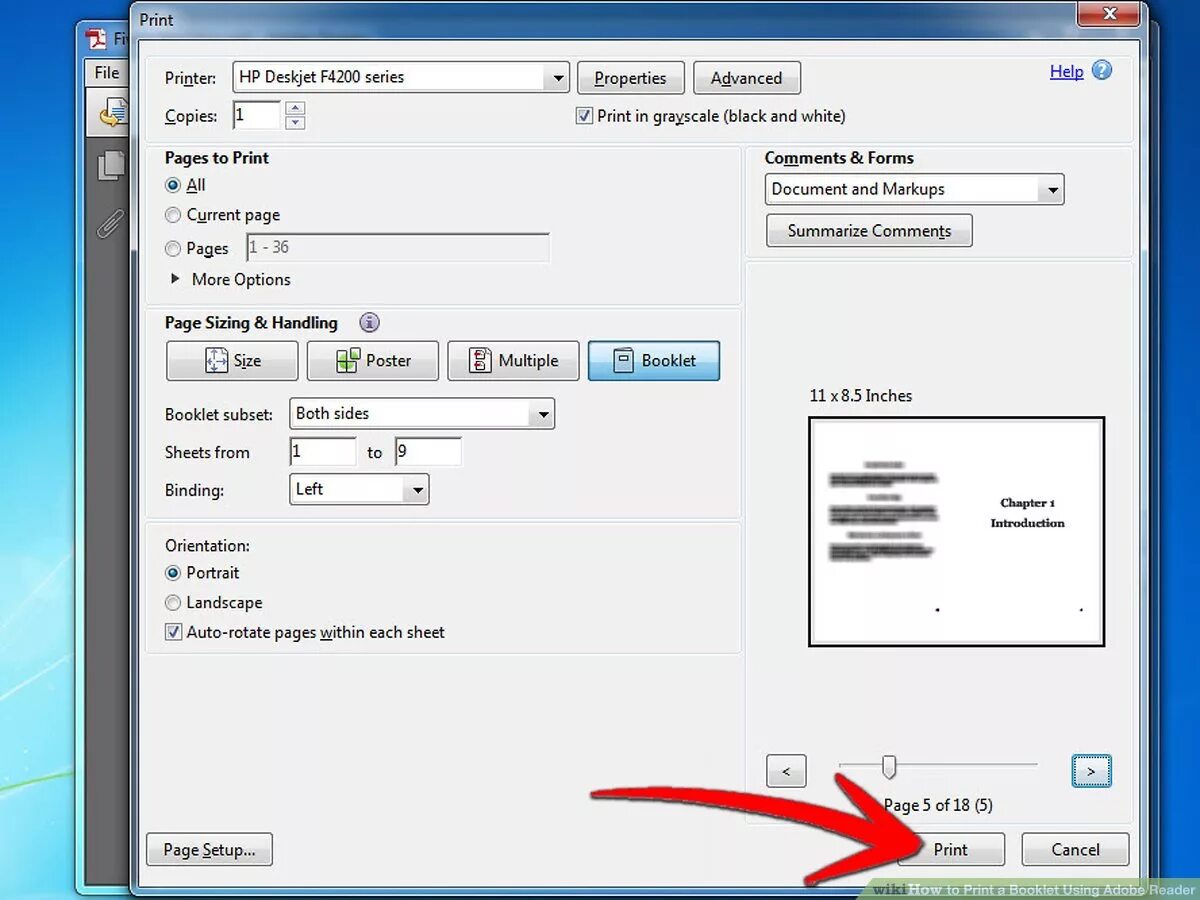
Task: Cancel the Print dialog
Action: coord(1076,850)
